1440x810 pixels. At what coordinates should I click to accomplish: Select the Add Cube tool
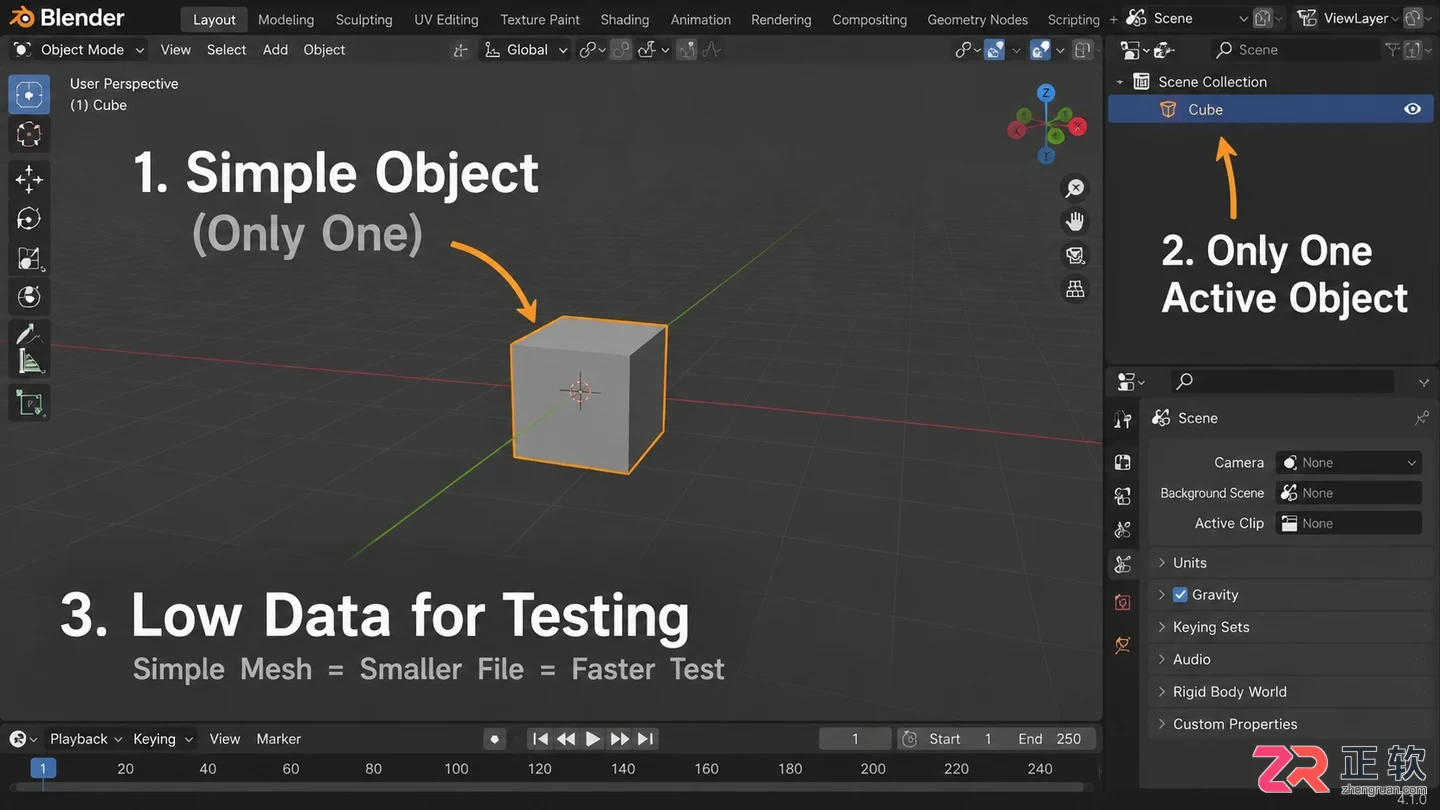(29, 403)
